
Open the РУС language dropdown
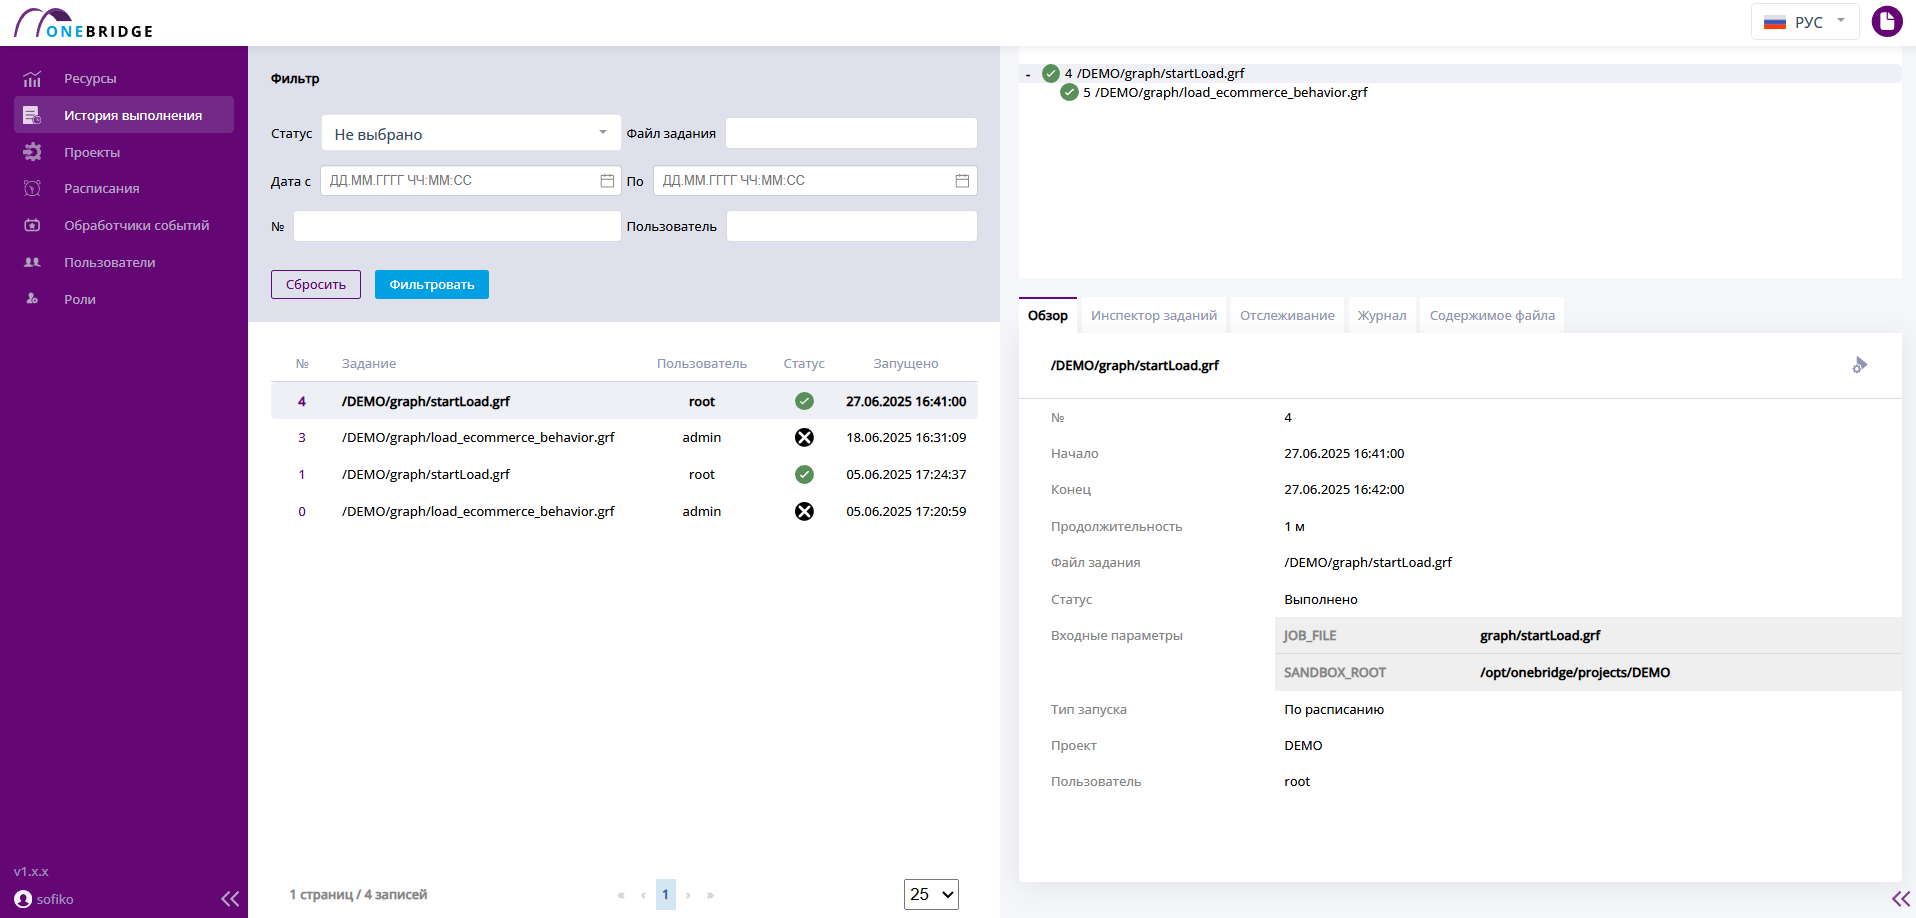coord(1805,22)
